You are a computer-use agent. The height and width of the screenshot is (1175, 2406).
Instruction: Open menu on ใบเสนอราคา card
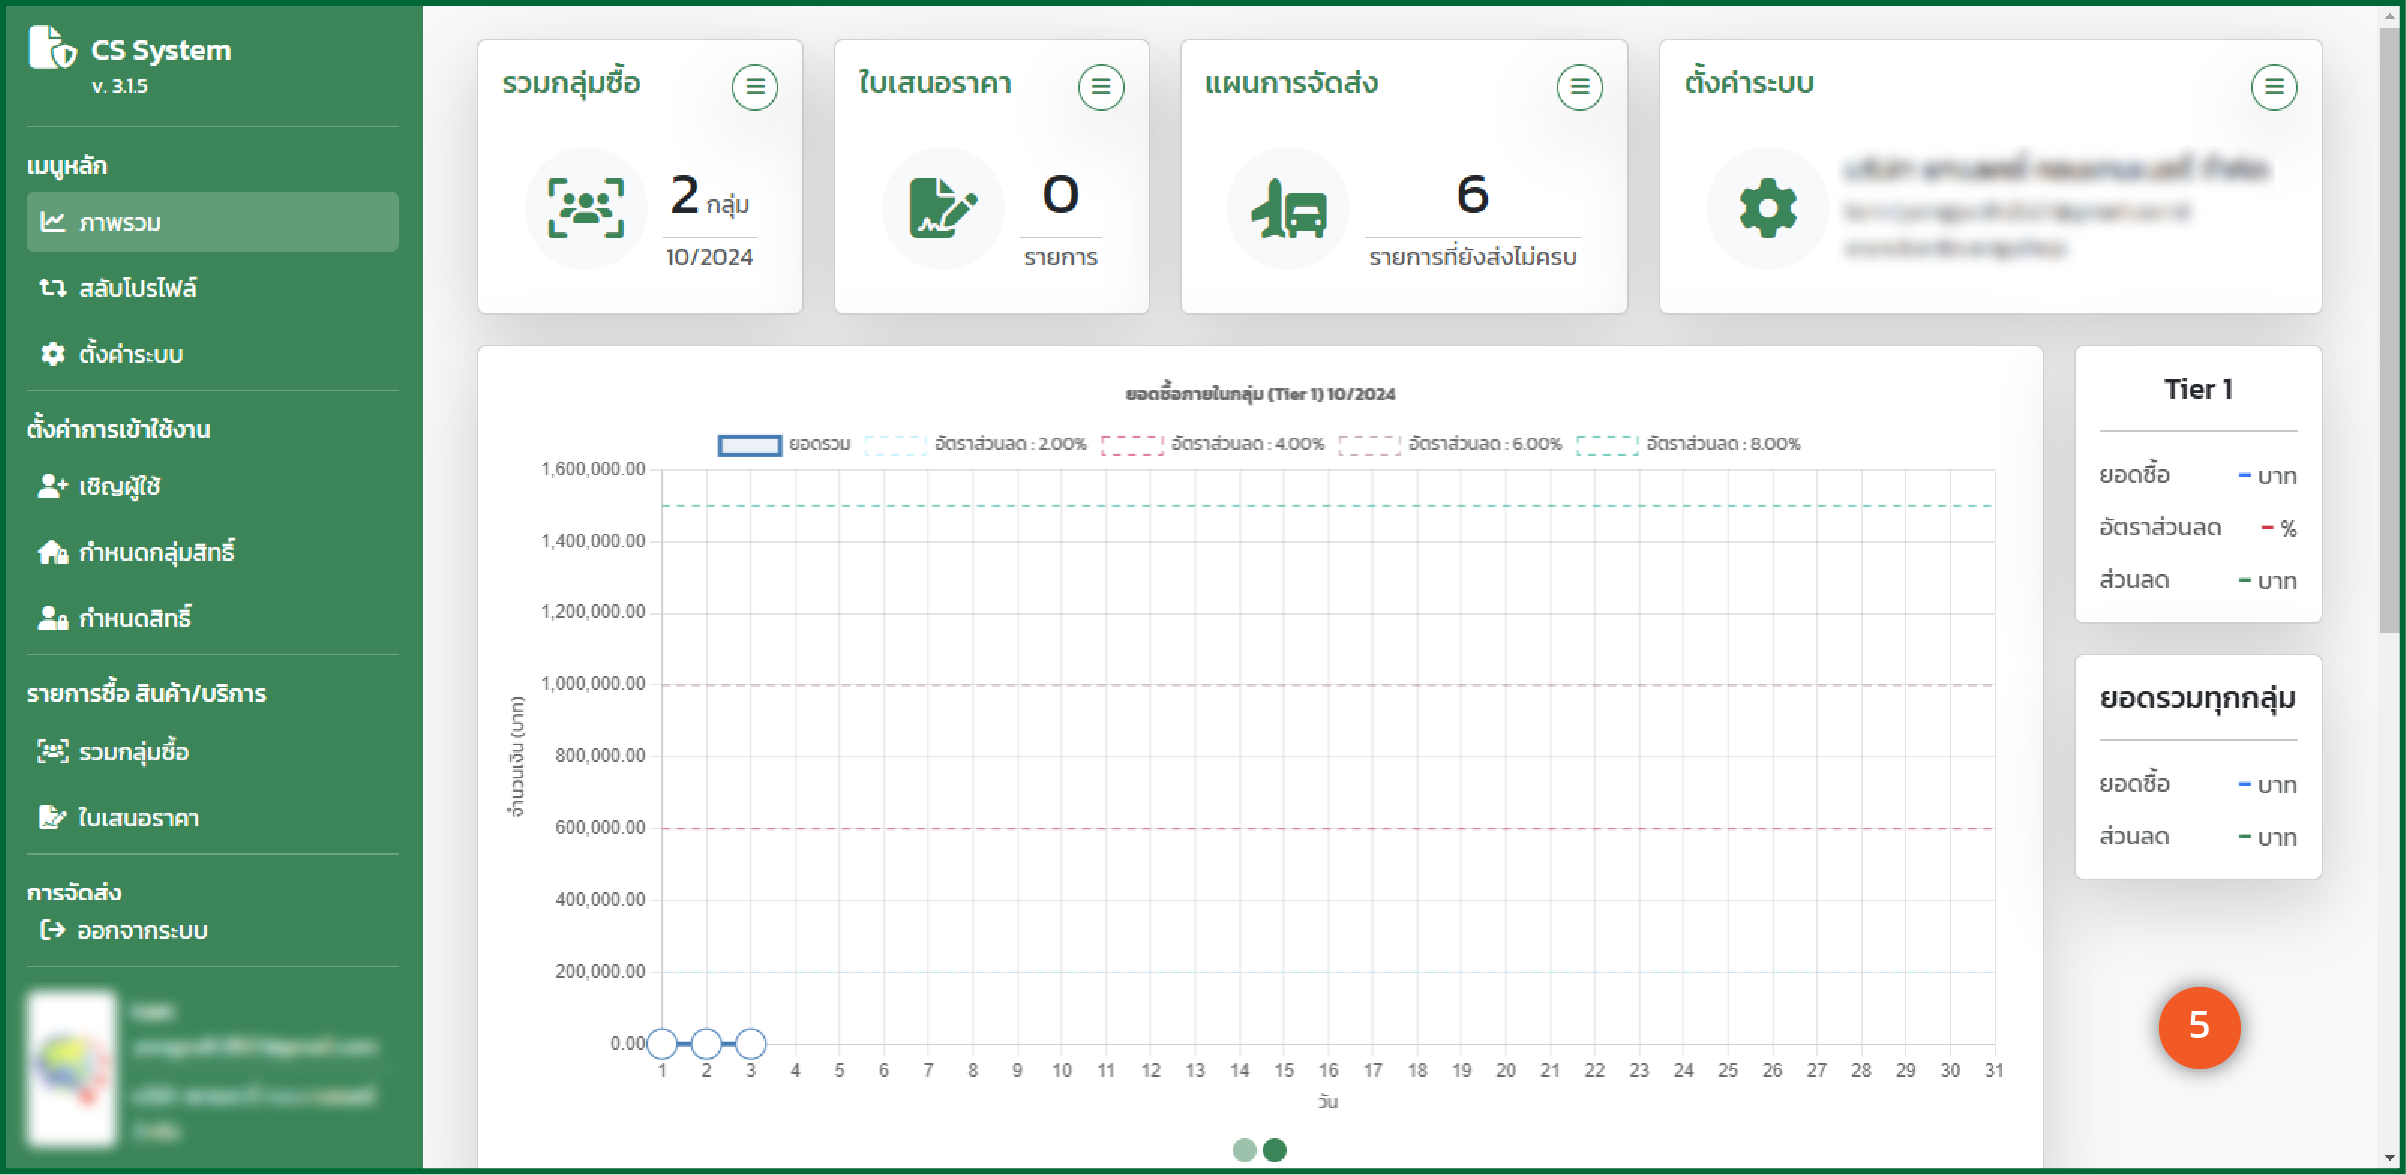pos(1100,87)
